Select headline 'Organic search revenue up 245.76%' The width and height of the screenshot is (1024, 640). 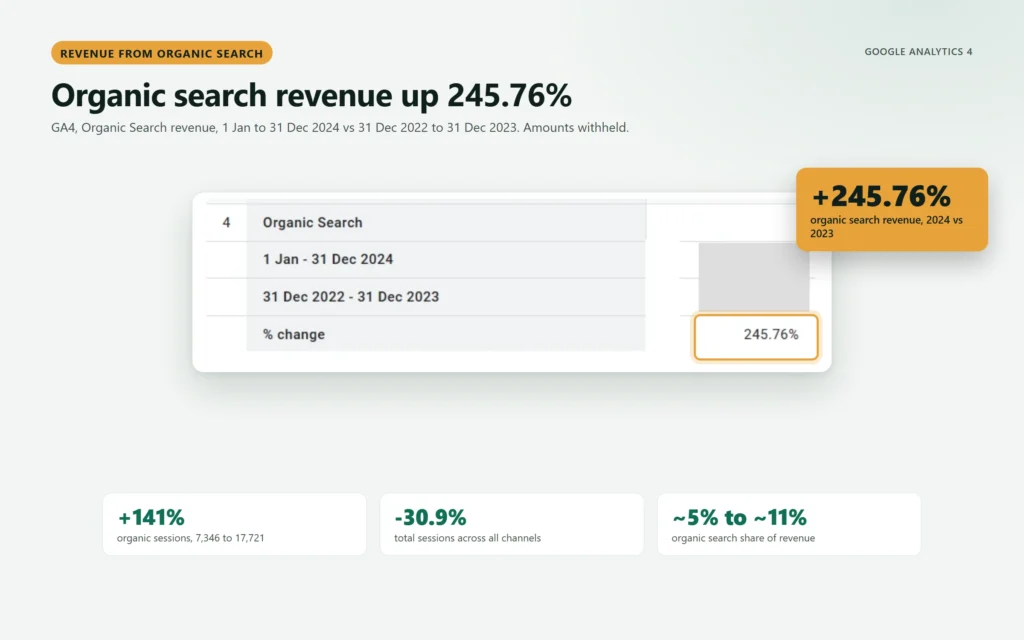coord(312,95)
